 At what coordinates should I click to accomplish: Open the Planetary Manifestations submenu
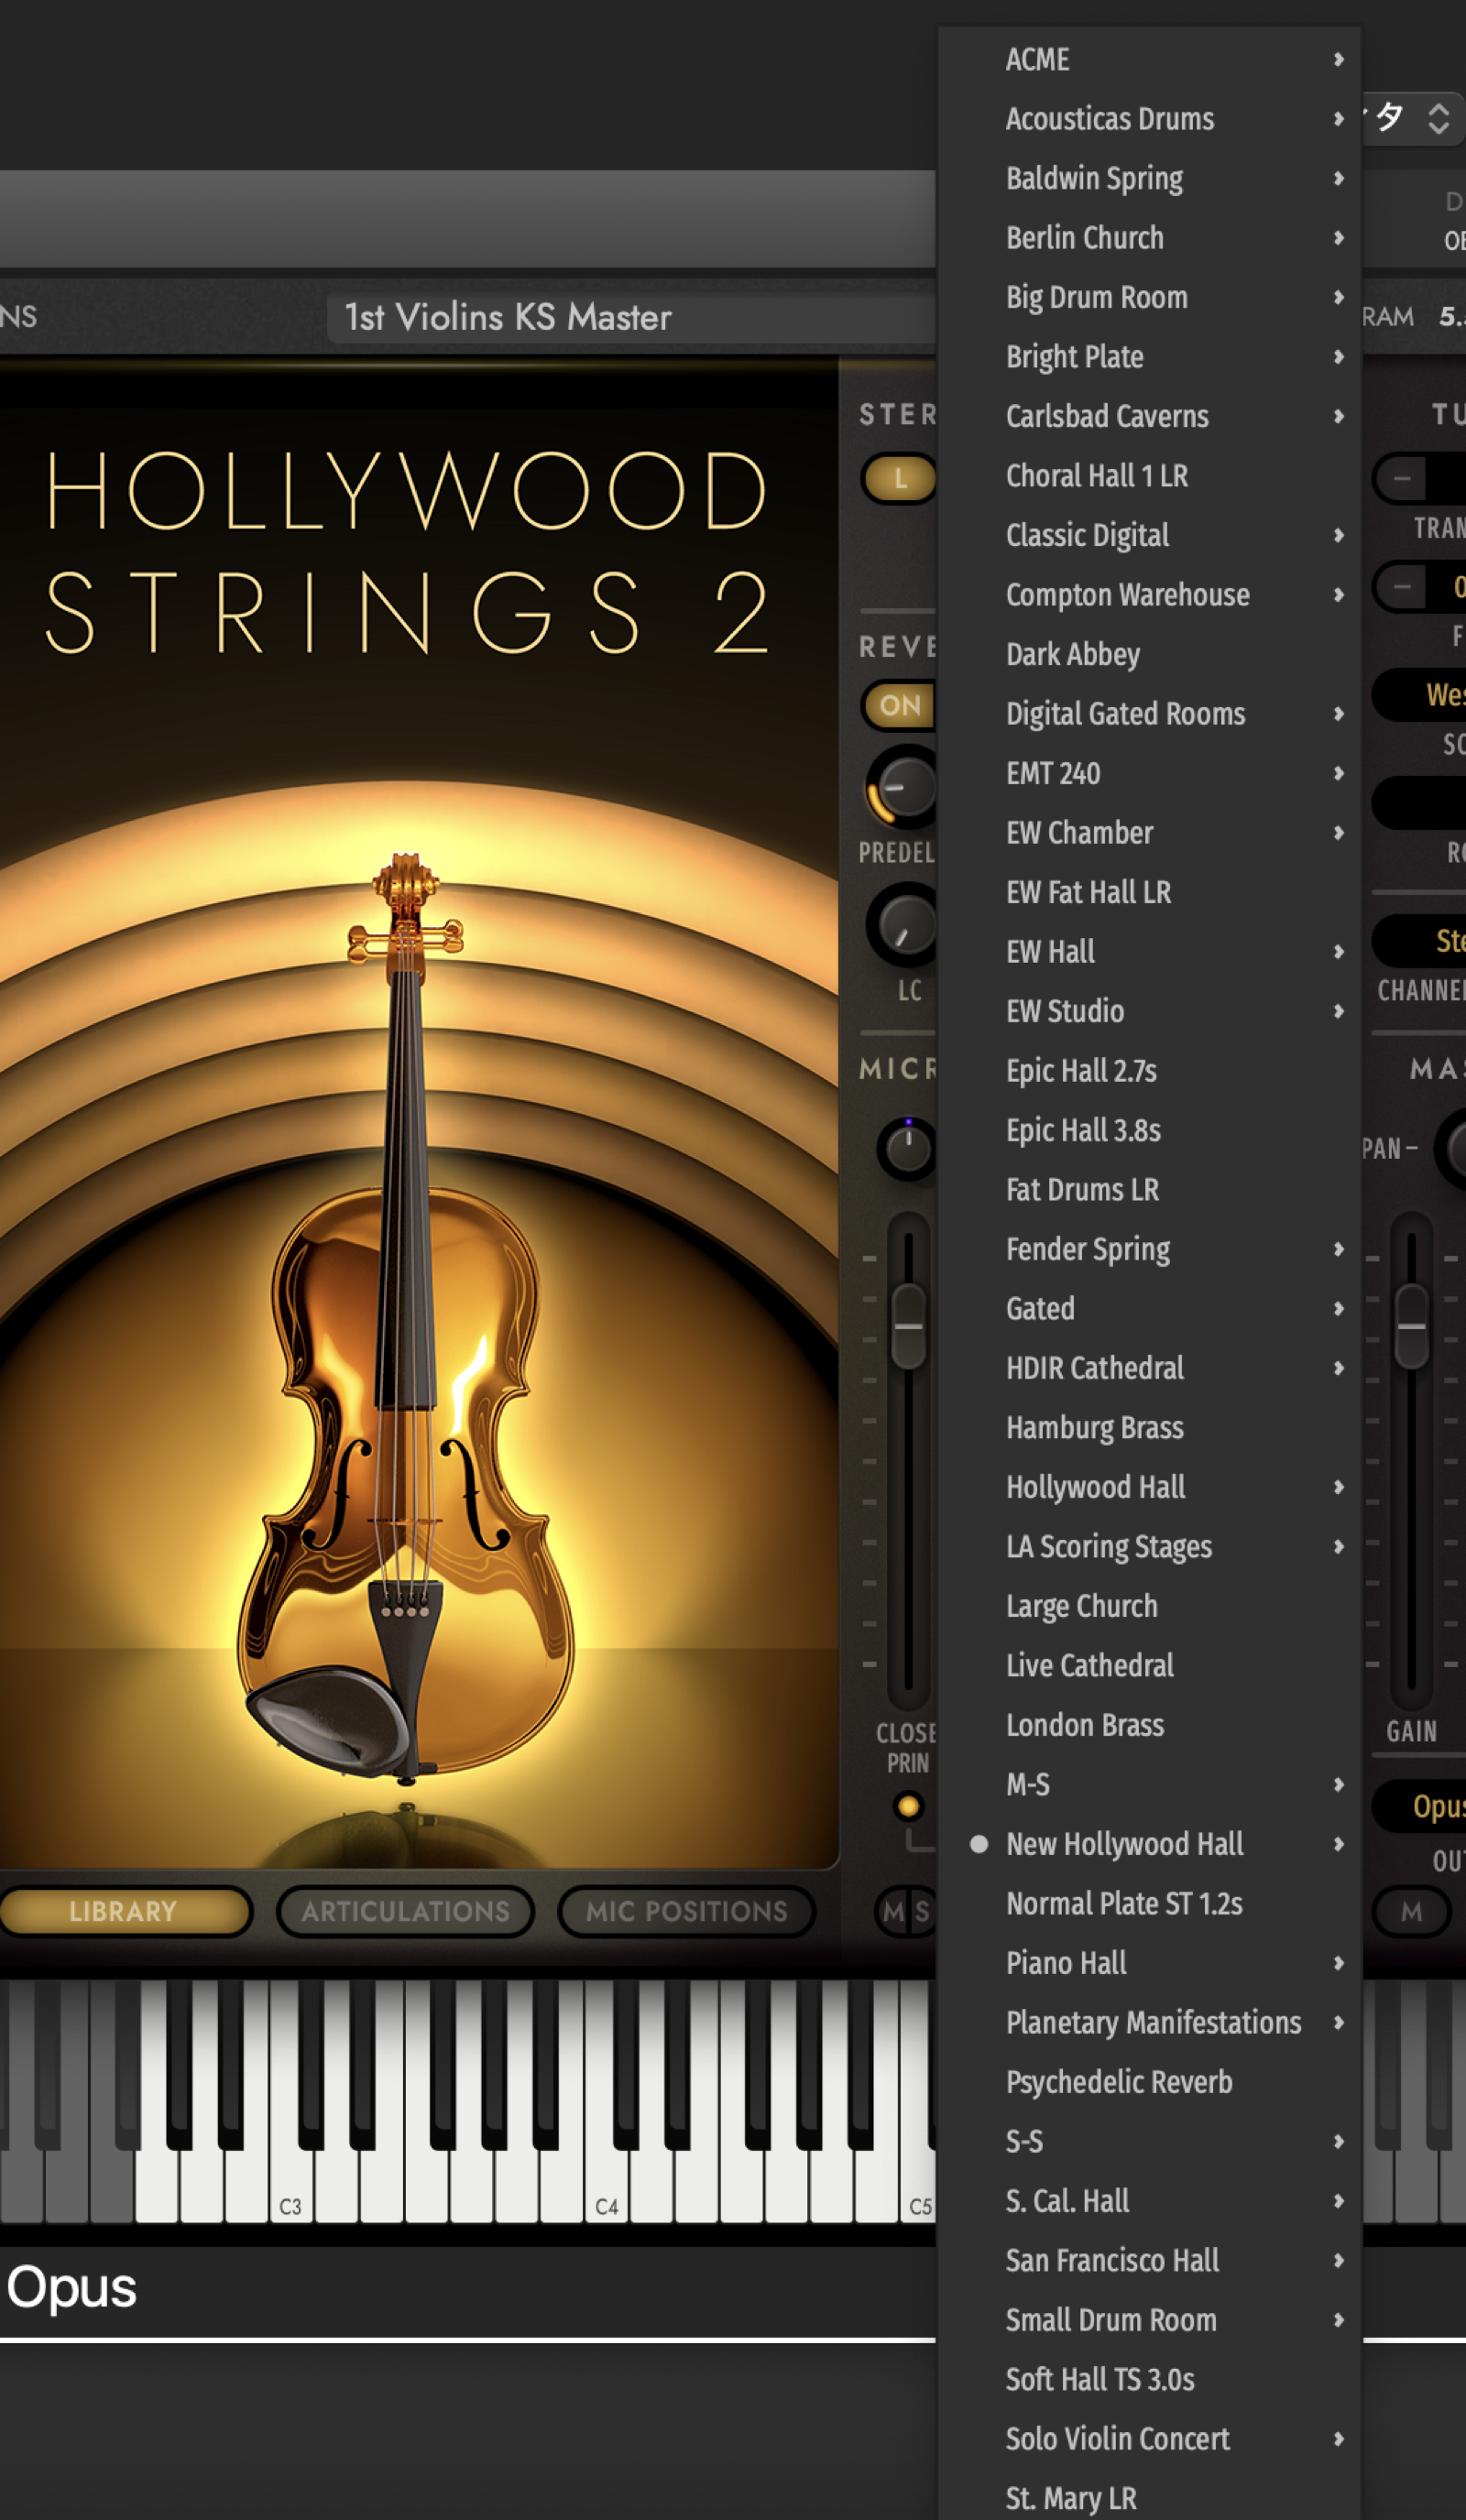point(1149,2023)
